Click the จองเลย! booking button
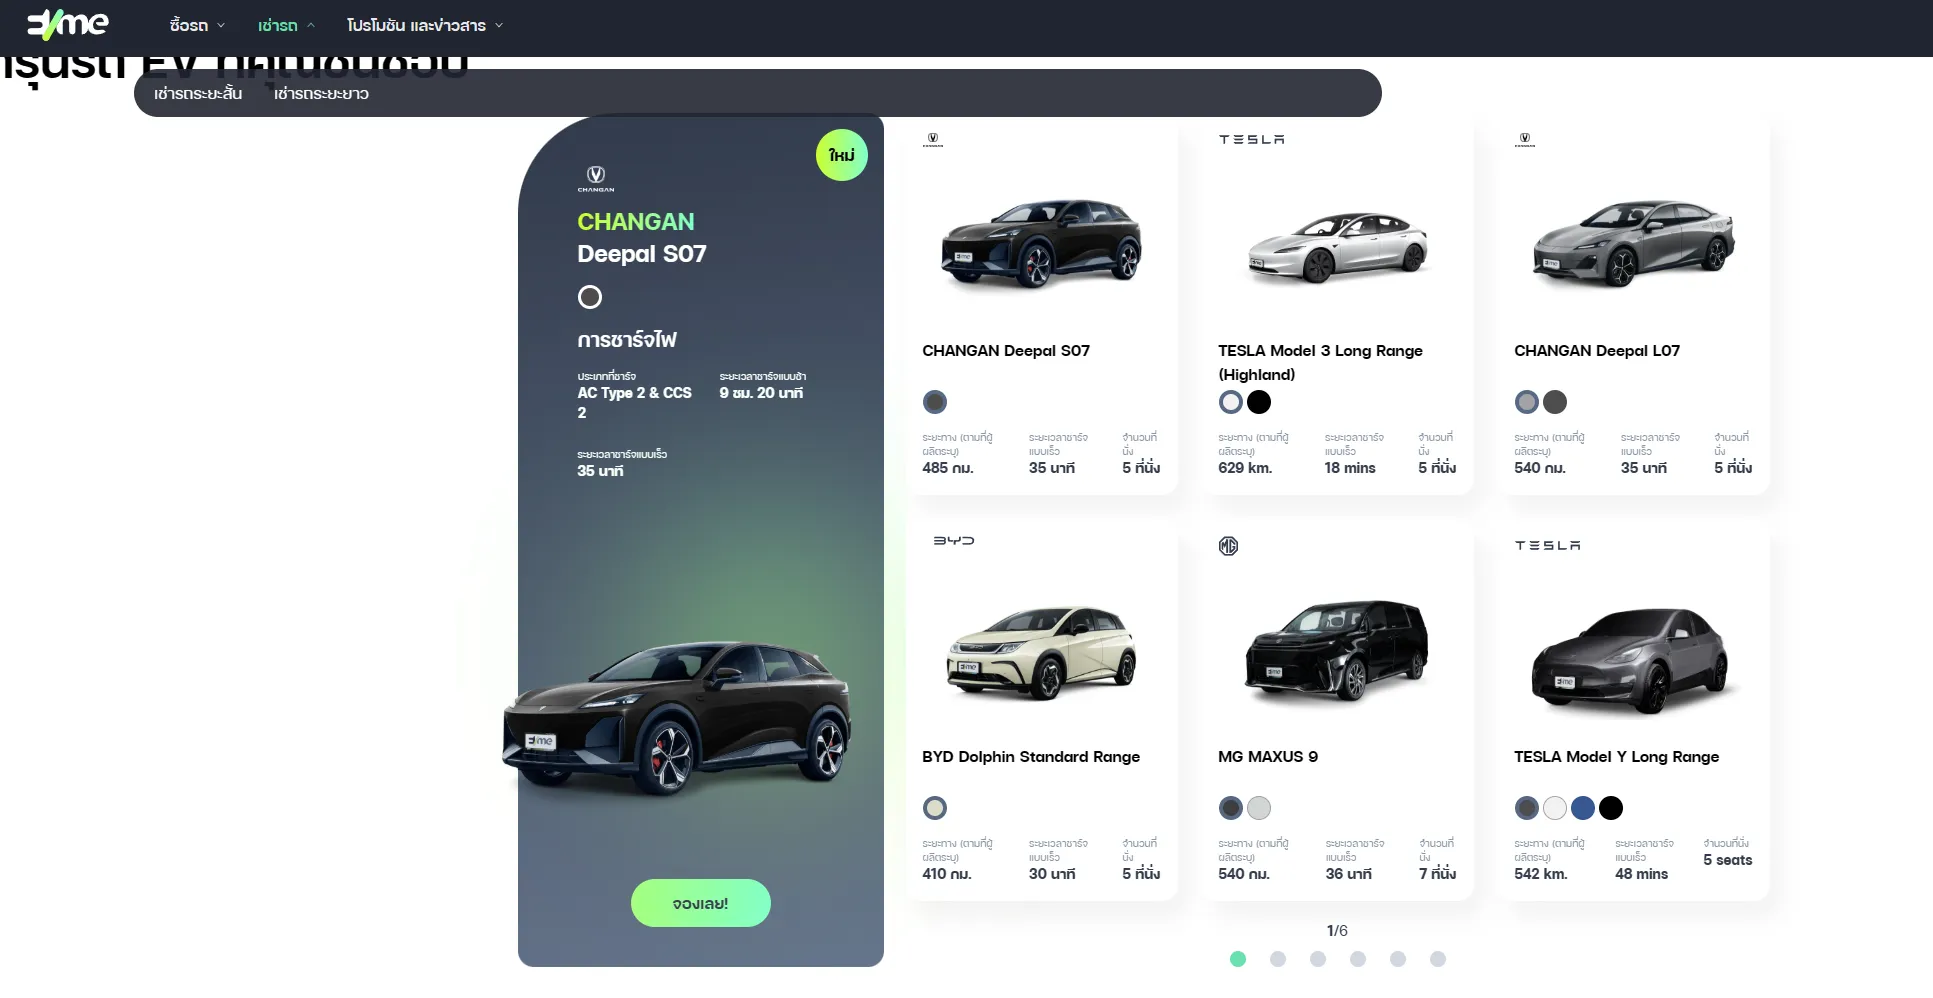 pos(700,903)
